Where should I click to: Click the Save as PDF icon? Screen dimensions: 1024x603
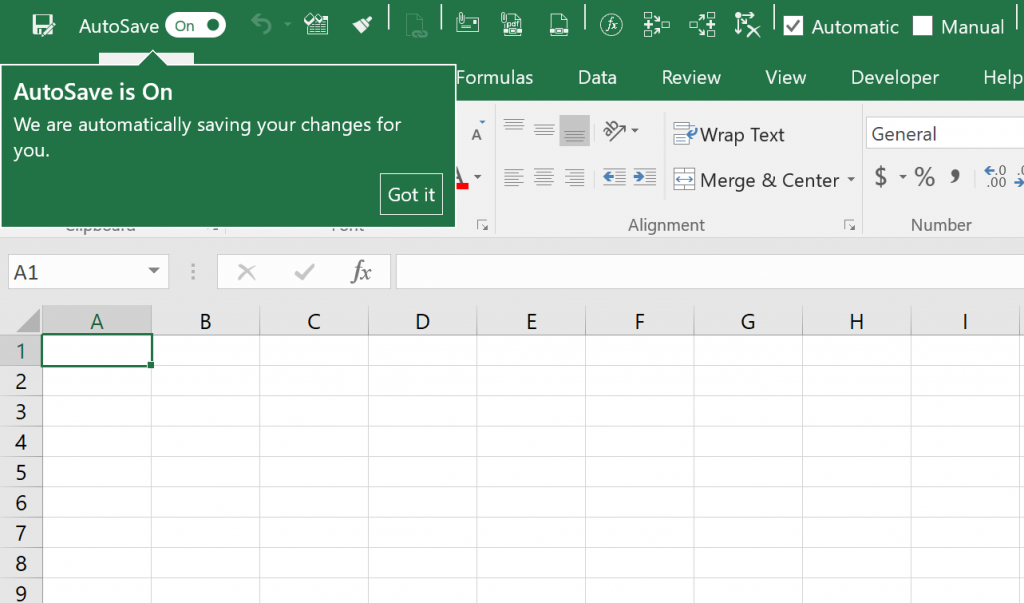512,24
